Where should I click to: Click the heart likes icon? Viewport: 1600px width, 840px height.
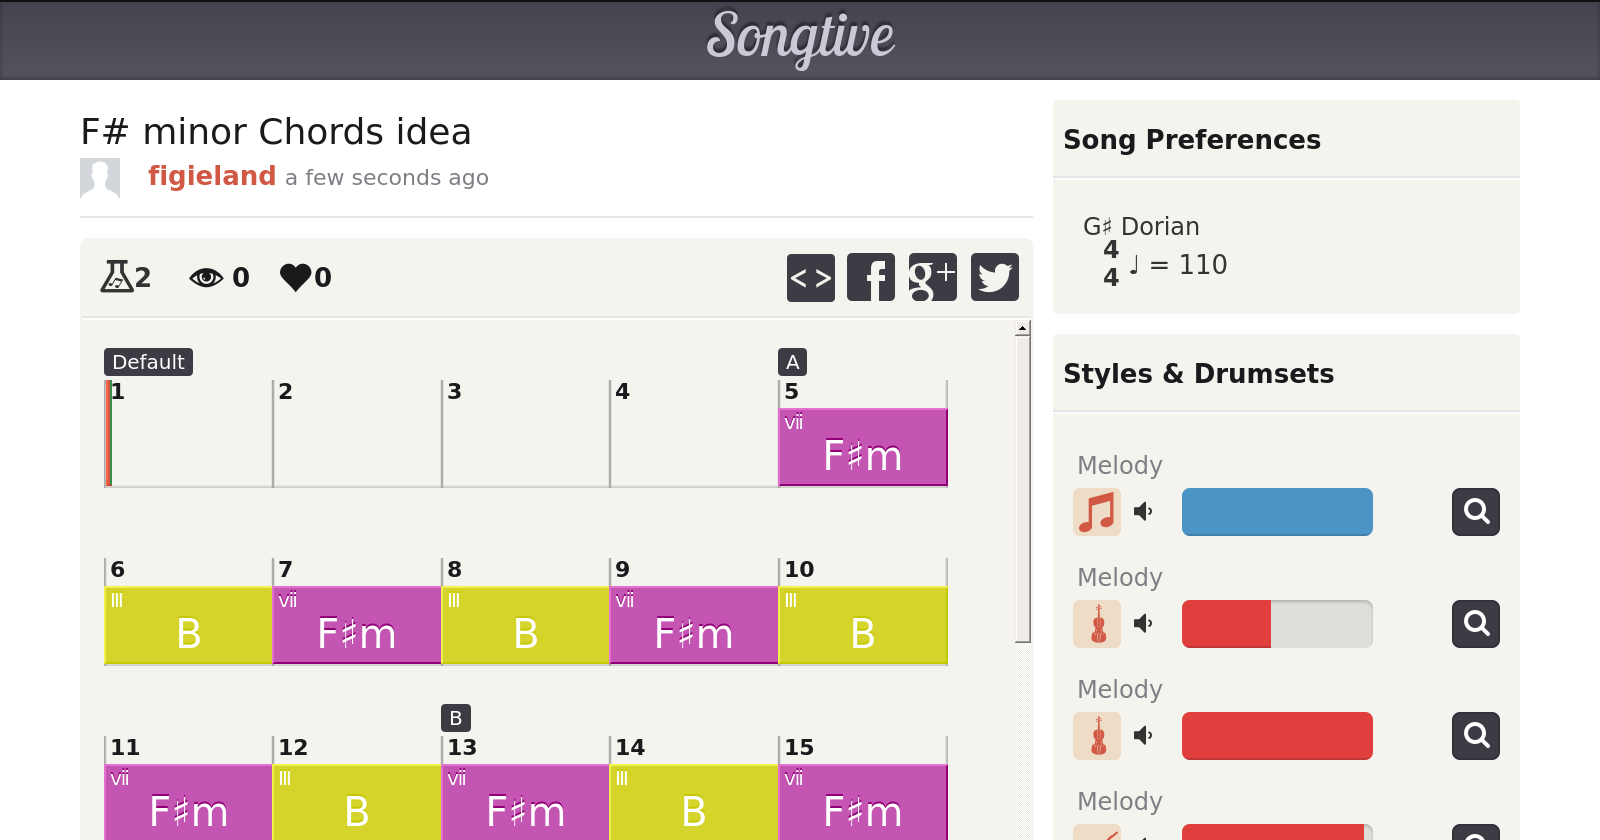point(296,277)
